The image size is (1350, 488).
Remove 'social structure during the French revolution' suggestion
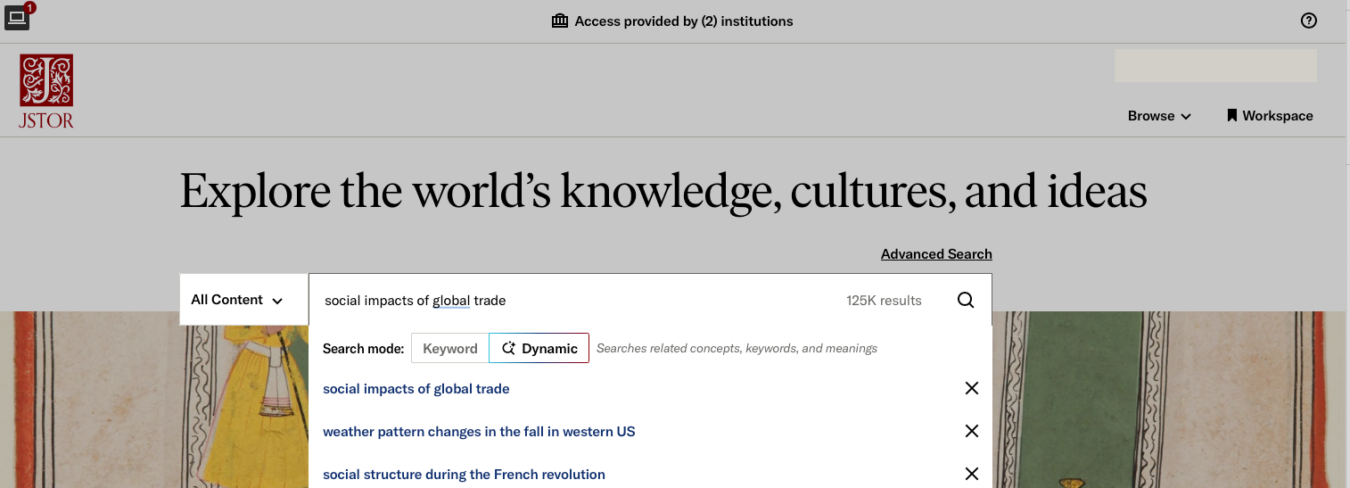(x=971, y=474)
